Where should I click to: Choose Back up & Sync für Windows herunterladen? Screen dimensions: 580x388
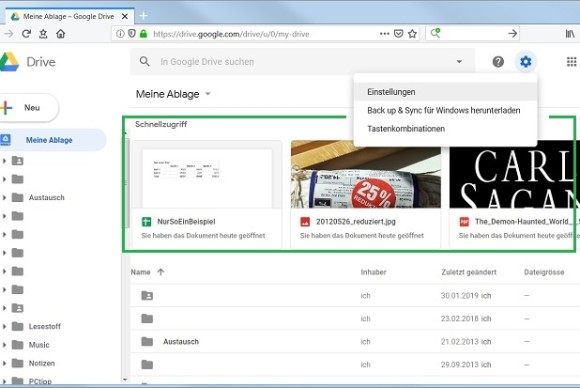445,110
